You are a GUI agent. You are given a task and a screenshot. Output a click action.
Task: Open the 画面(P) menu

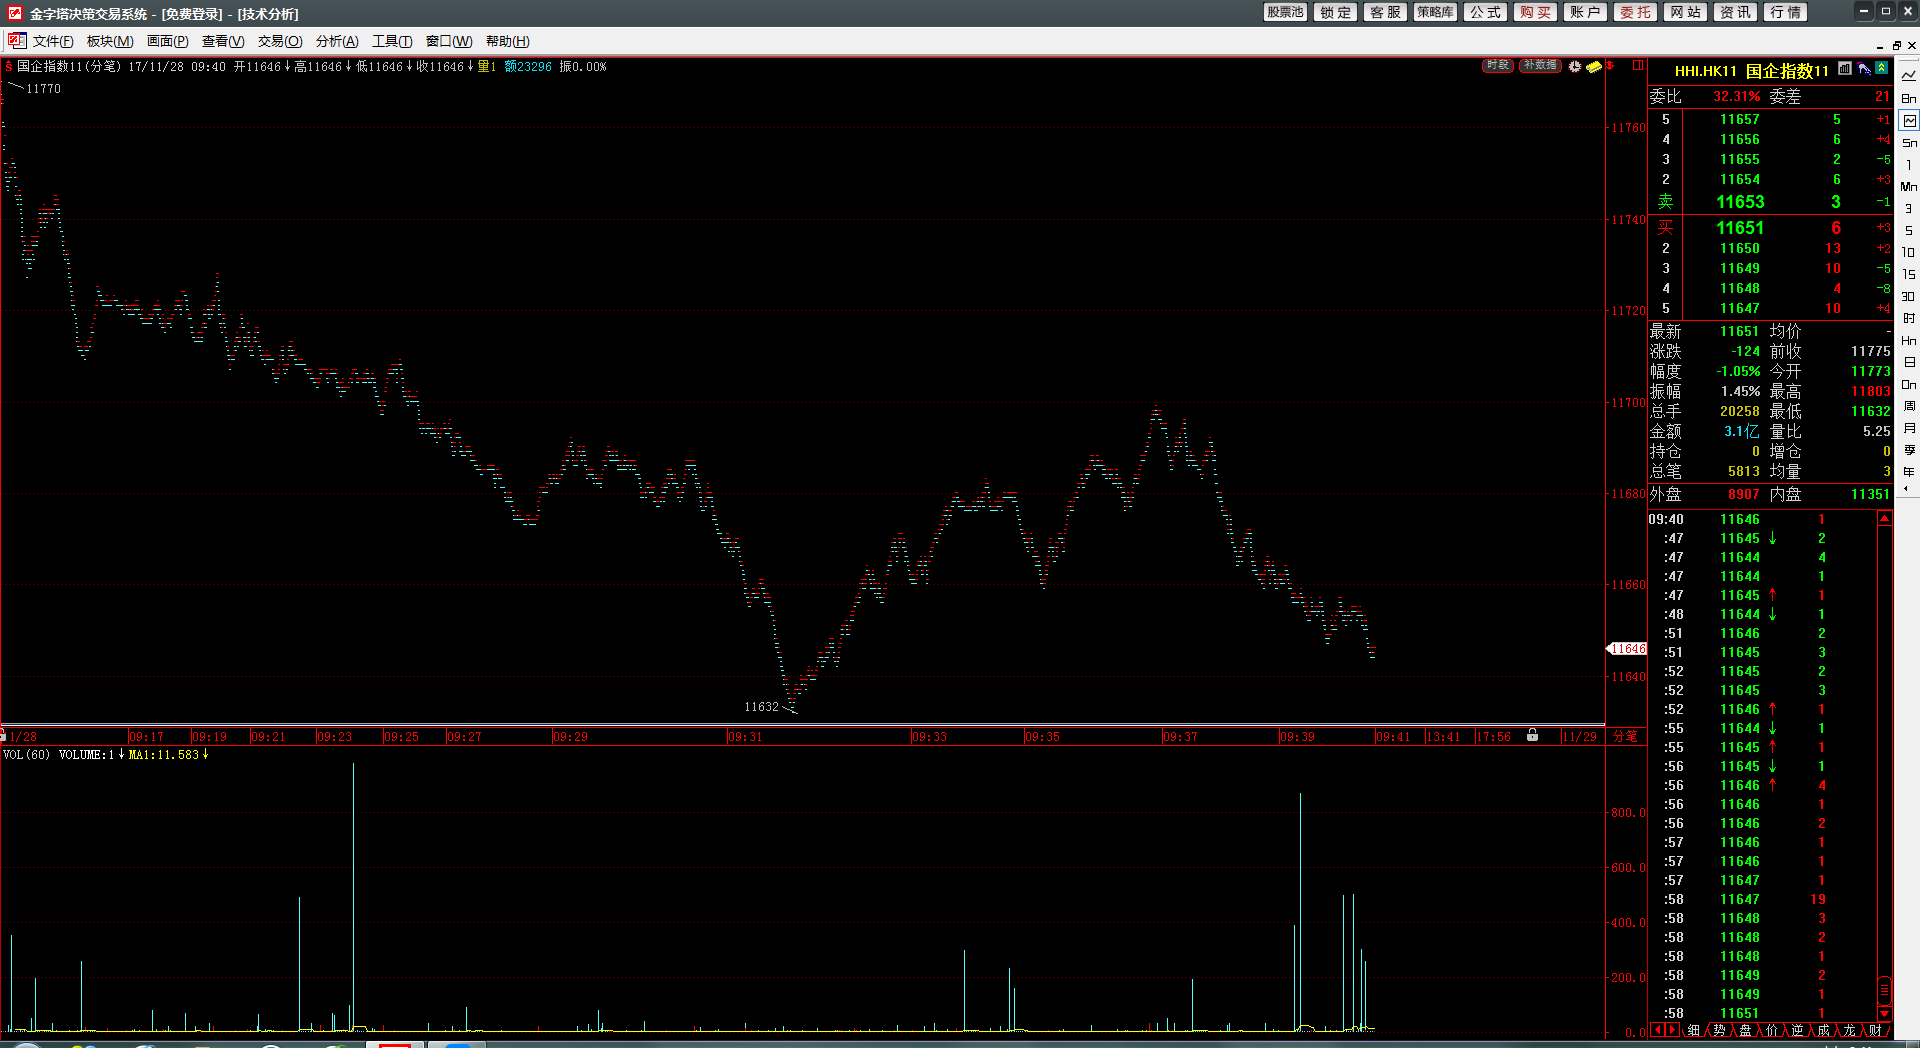167,41
